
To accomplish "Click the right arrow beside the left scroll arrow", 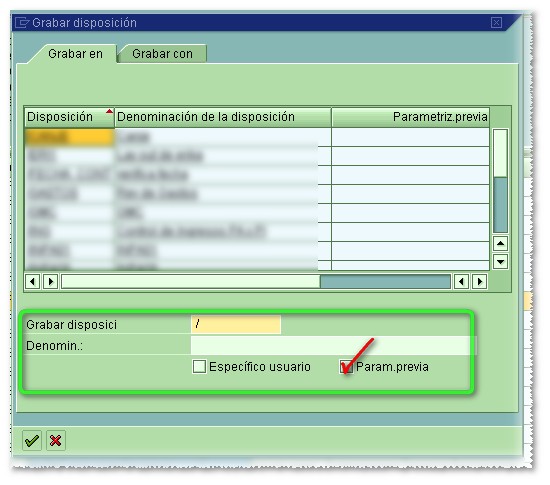I will pos(51,282).
